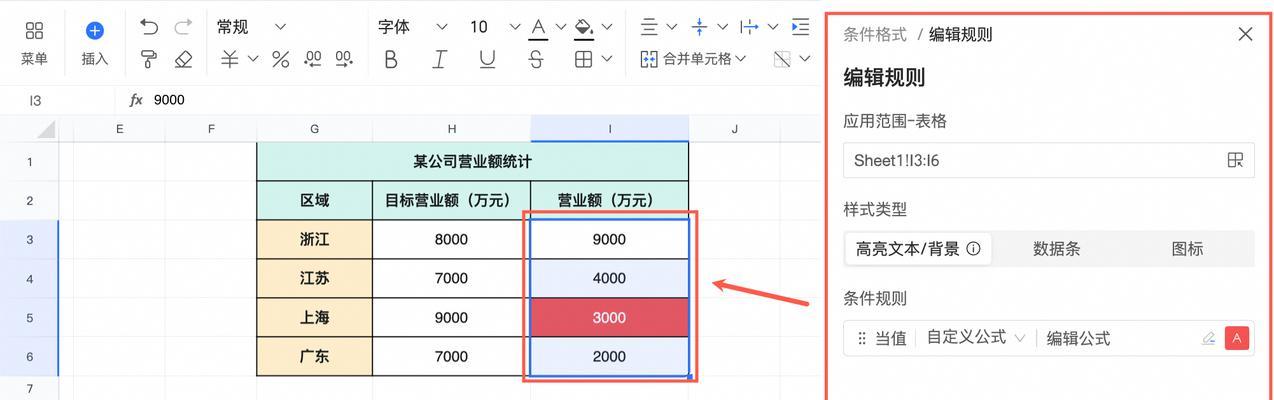Click the range field Sheet1!I3:I6

(x=1048, y=160)
